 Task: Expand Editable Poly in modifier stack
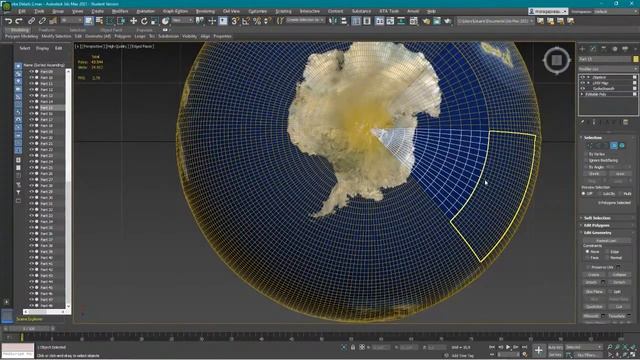click(x=582, y=94)
